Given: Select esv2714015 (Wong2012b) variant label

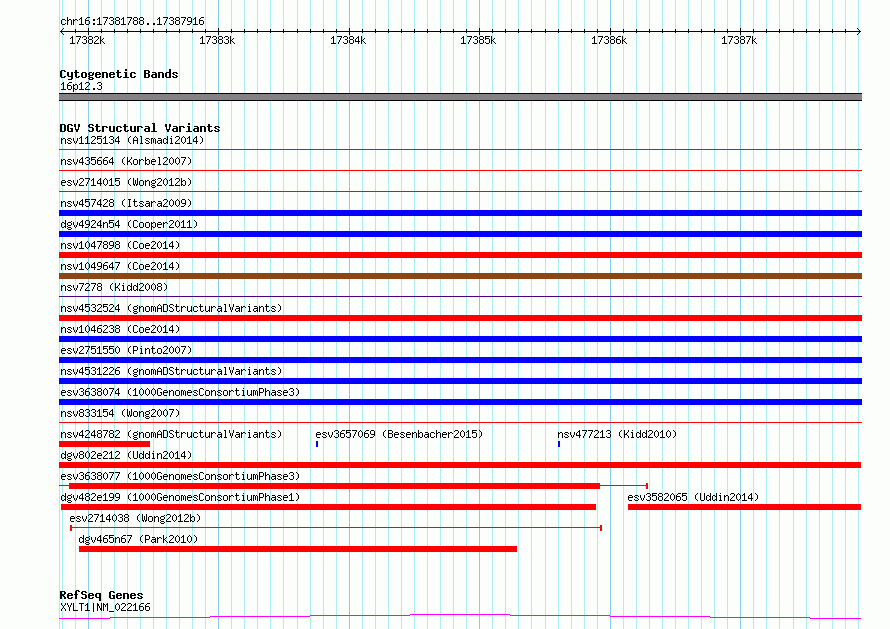Looking at the screenshot, I should coord(126,182).
